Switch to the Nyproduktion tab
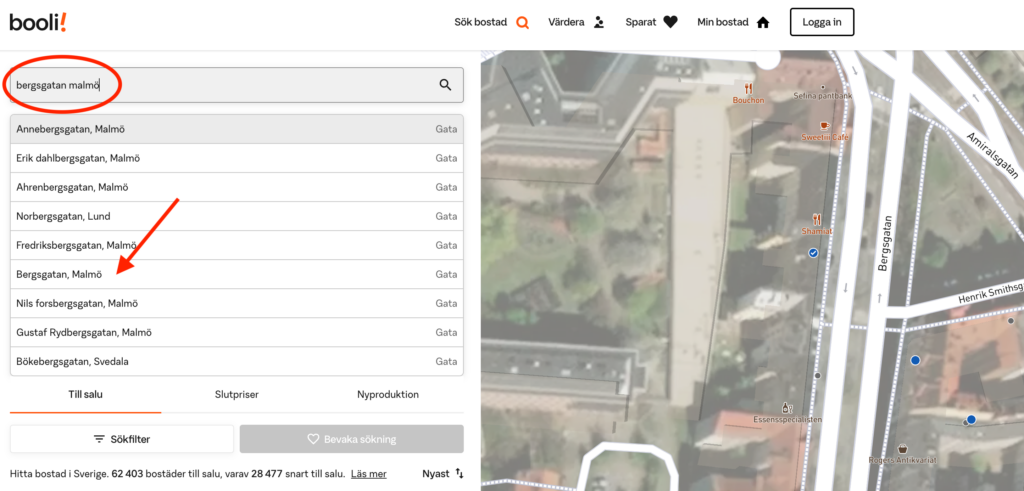This screenshot has width=1024, height=491. (388, 395)
